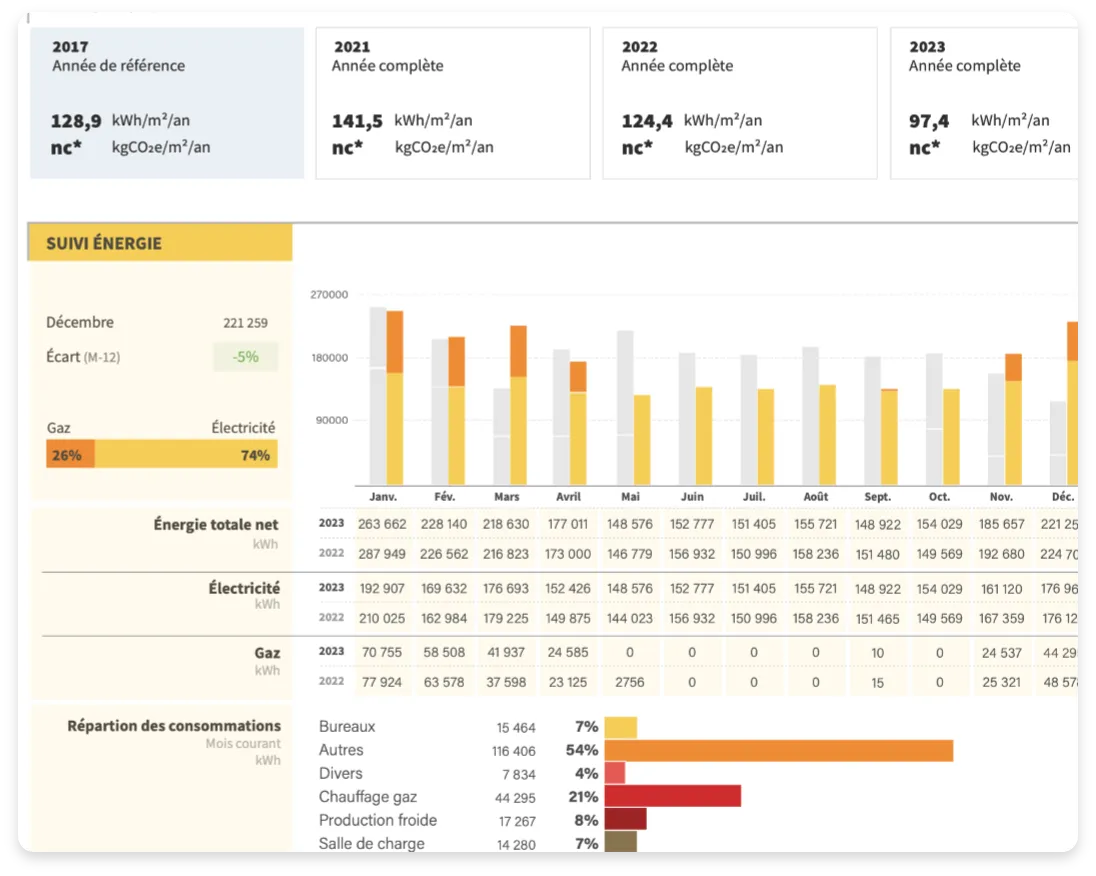Click the yellow Électricité 74% bar segment

click(x=186, y=455)
